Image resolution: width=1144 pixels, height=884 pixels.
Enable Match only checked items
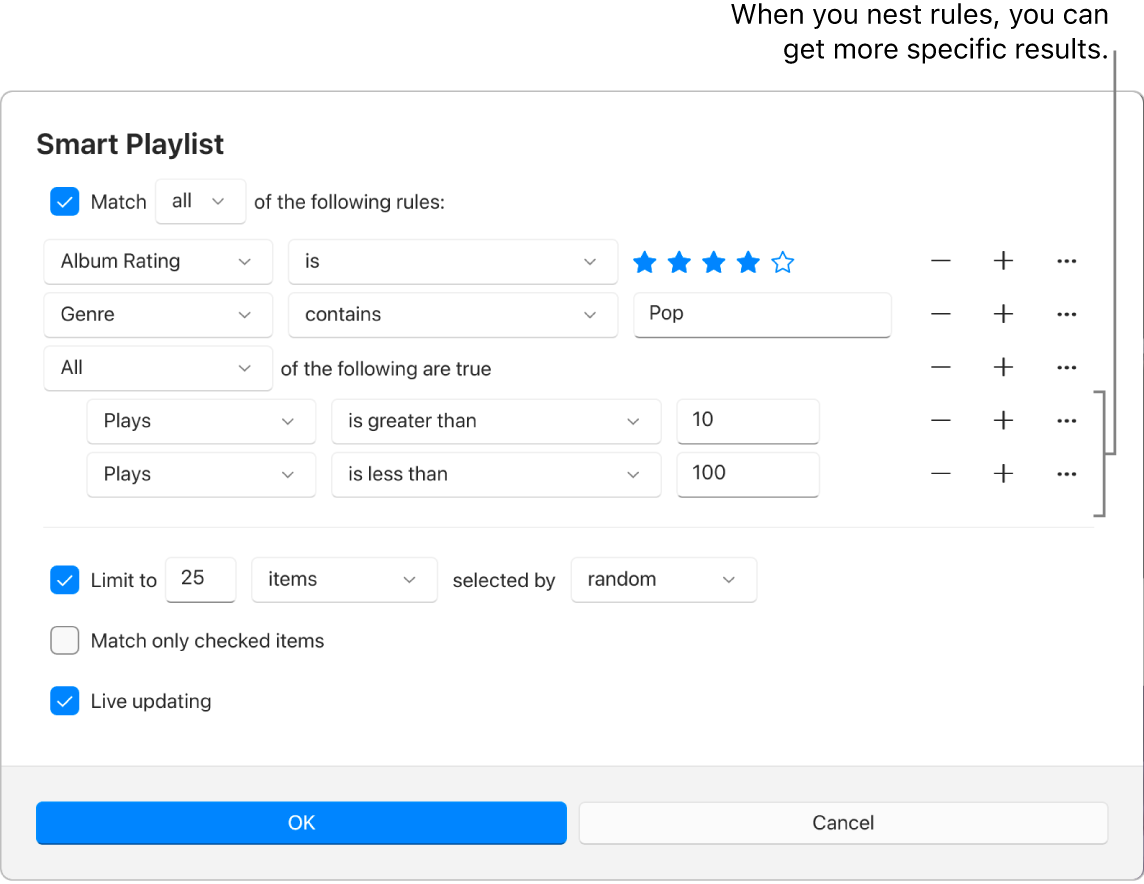click(65, 640)
